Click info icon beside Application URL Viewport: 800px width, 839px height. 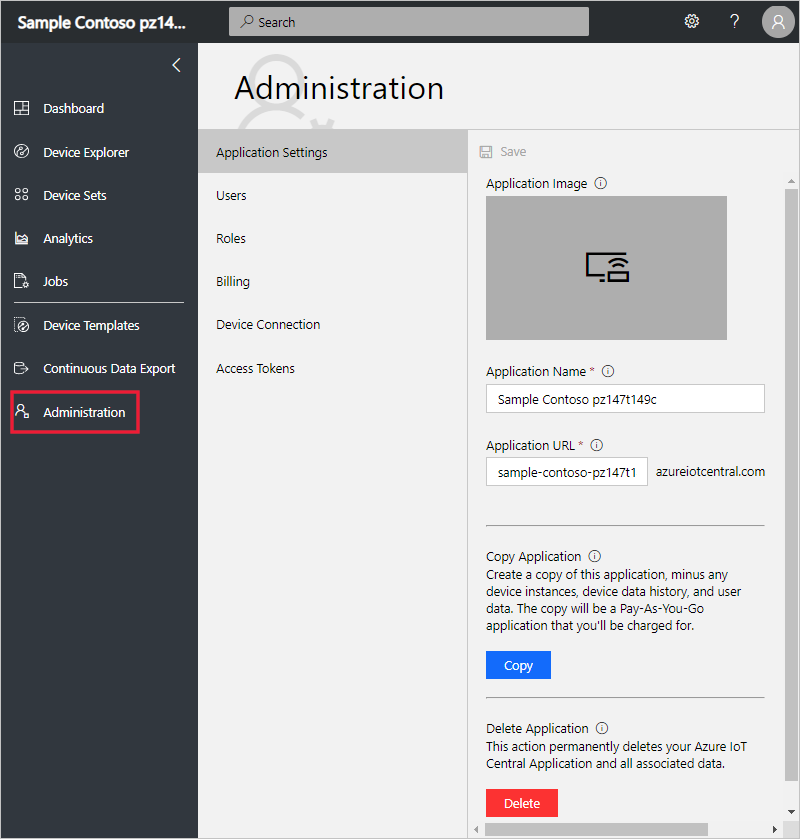[597, 445]
